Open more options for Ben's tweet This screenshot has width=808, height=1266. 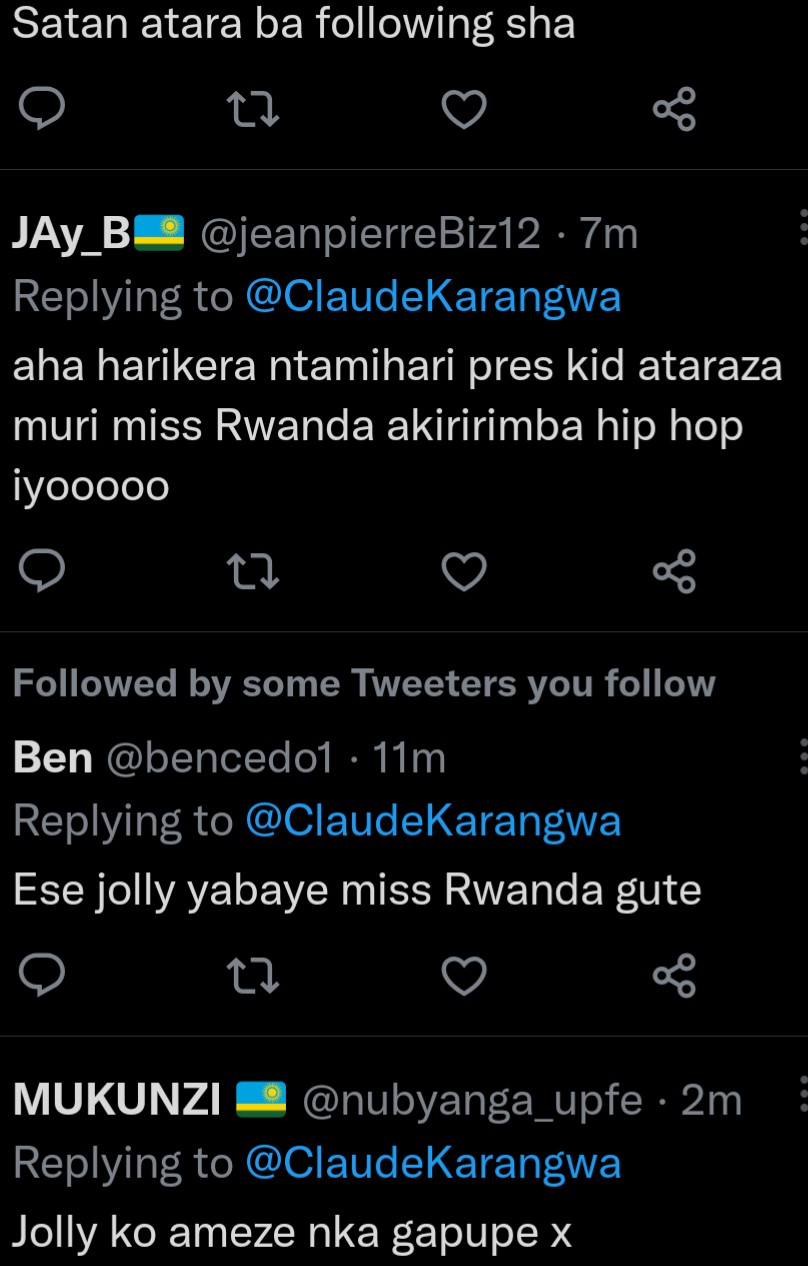[x=802, y=756]
